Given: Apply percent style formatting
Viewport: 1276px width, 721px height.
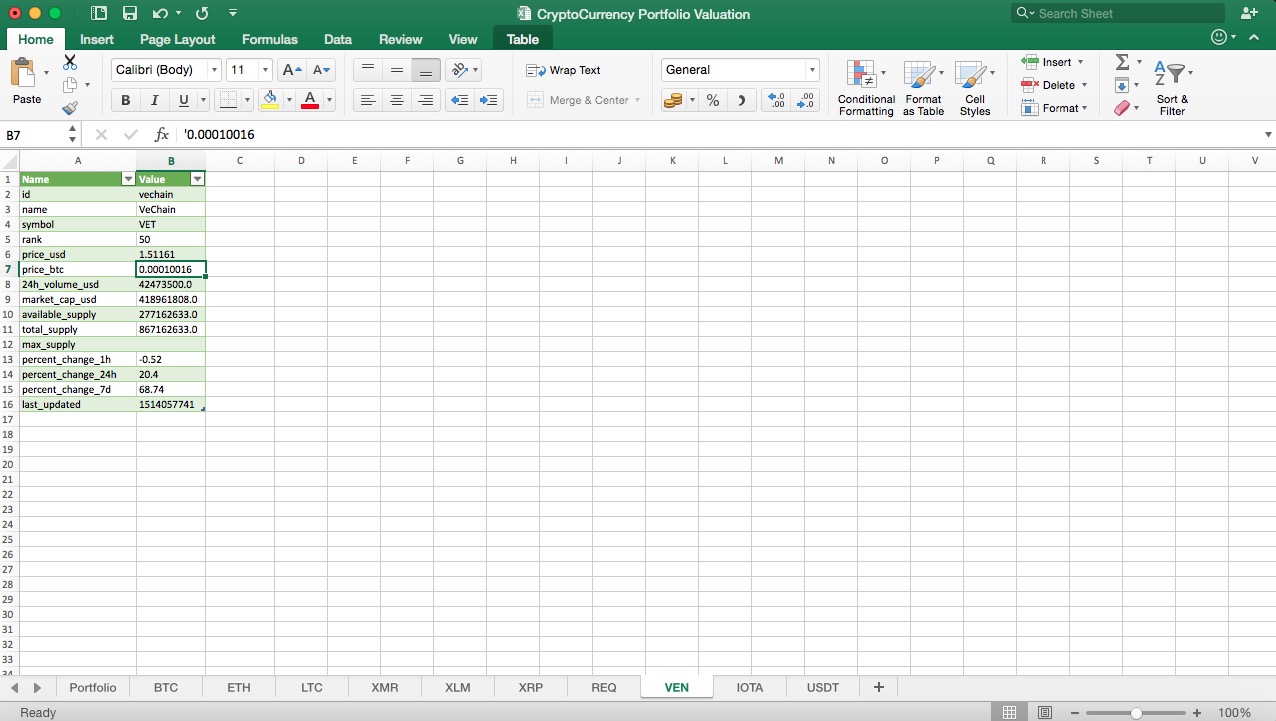Looking at the screenshot, I should [713, 100].
